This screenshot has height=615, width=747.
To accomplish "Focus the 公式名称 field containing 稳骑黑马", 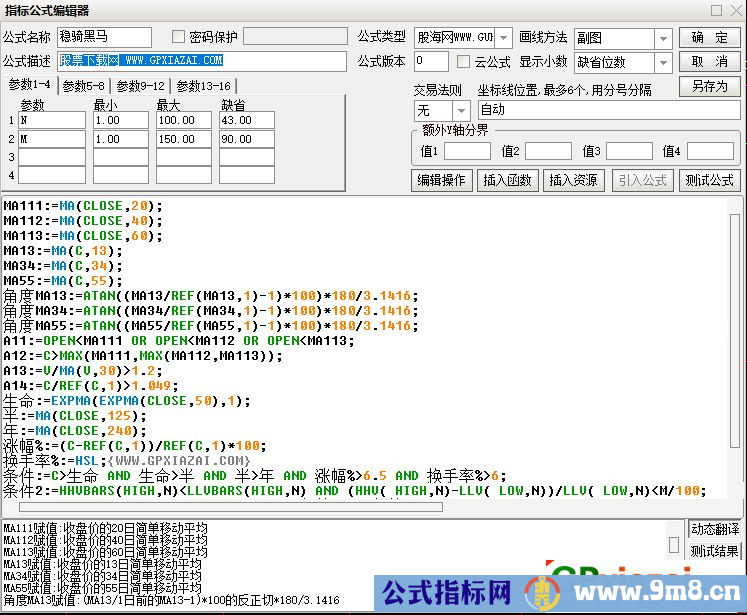I will click(x=104, y=37).
